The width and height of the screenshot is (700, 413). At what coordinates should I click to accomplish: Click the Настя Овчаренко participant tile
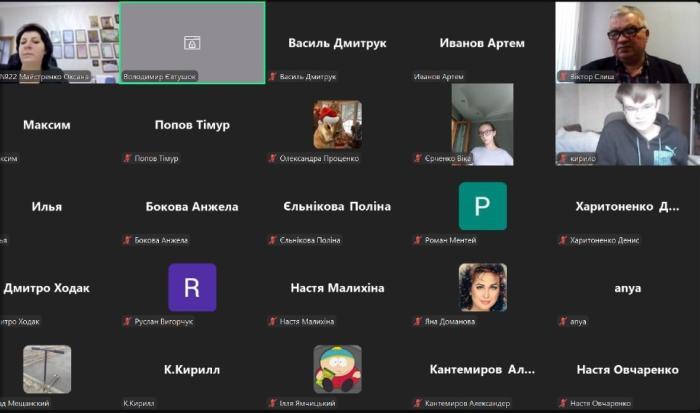(627, 370)
